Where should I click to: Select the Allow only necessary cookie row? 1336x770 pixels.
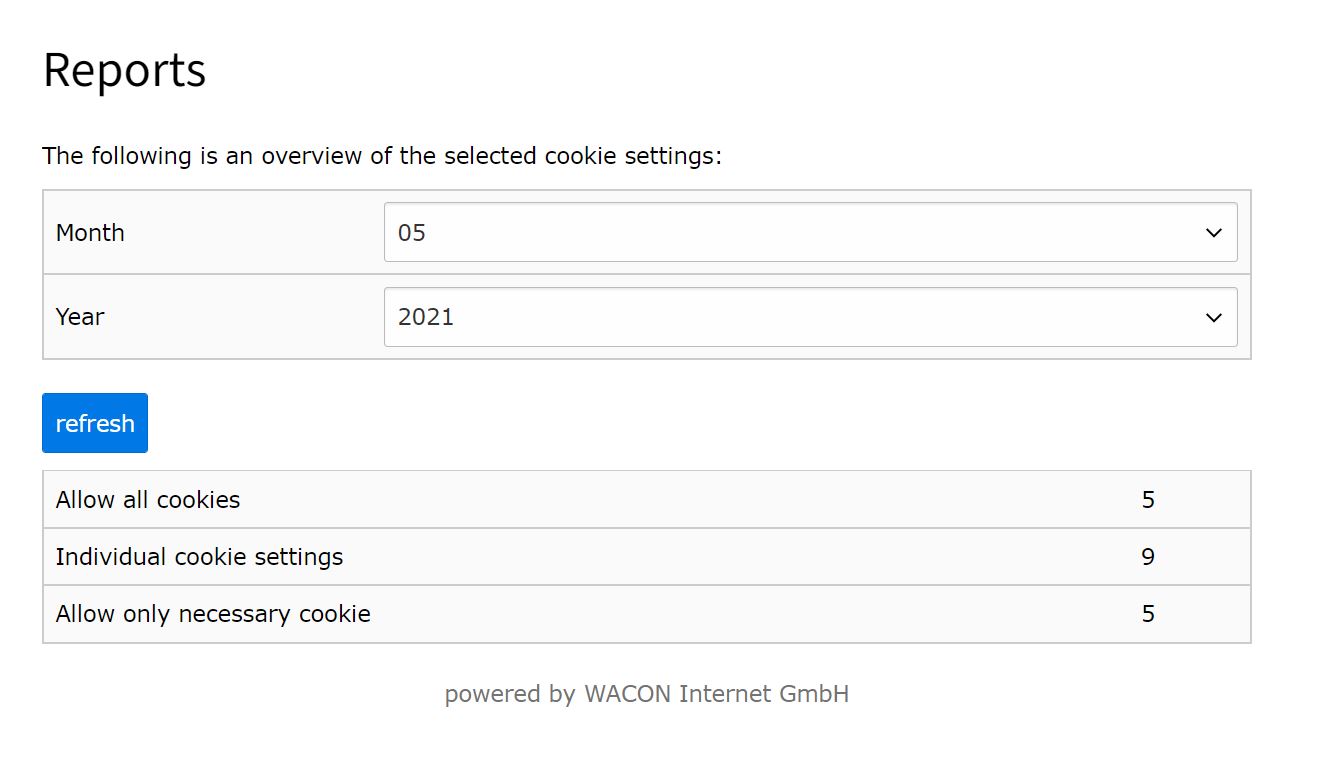pyautogui.click(x=647, y=613)
